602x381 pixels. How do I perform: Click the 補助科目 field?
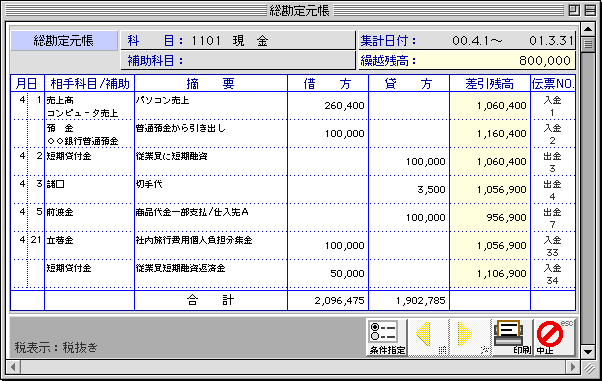[238, 60]
